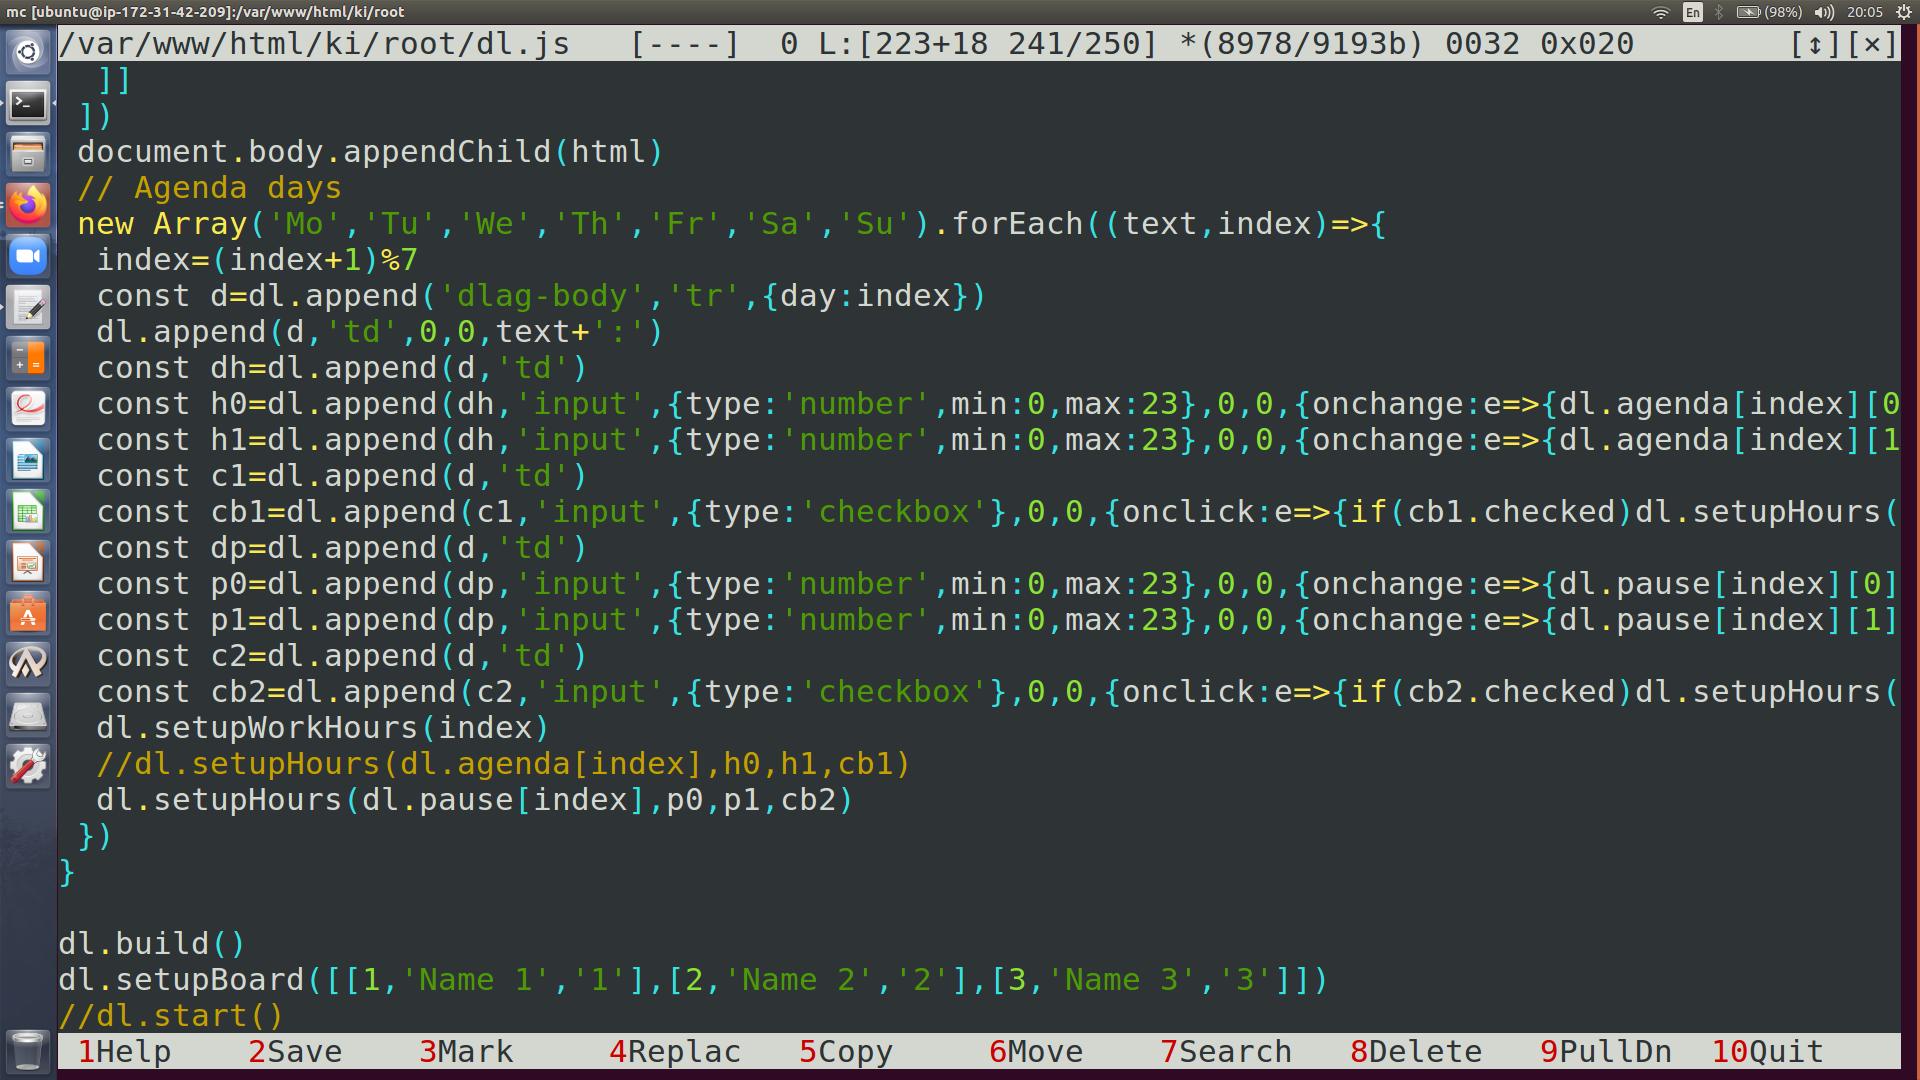
Task: Open the text editor dock icon
Action: pyautogui.click(x=28, y=307)
